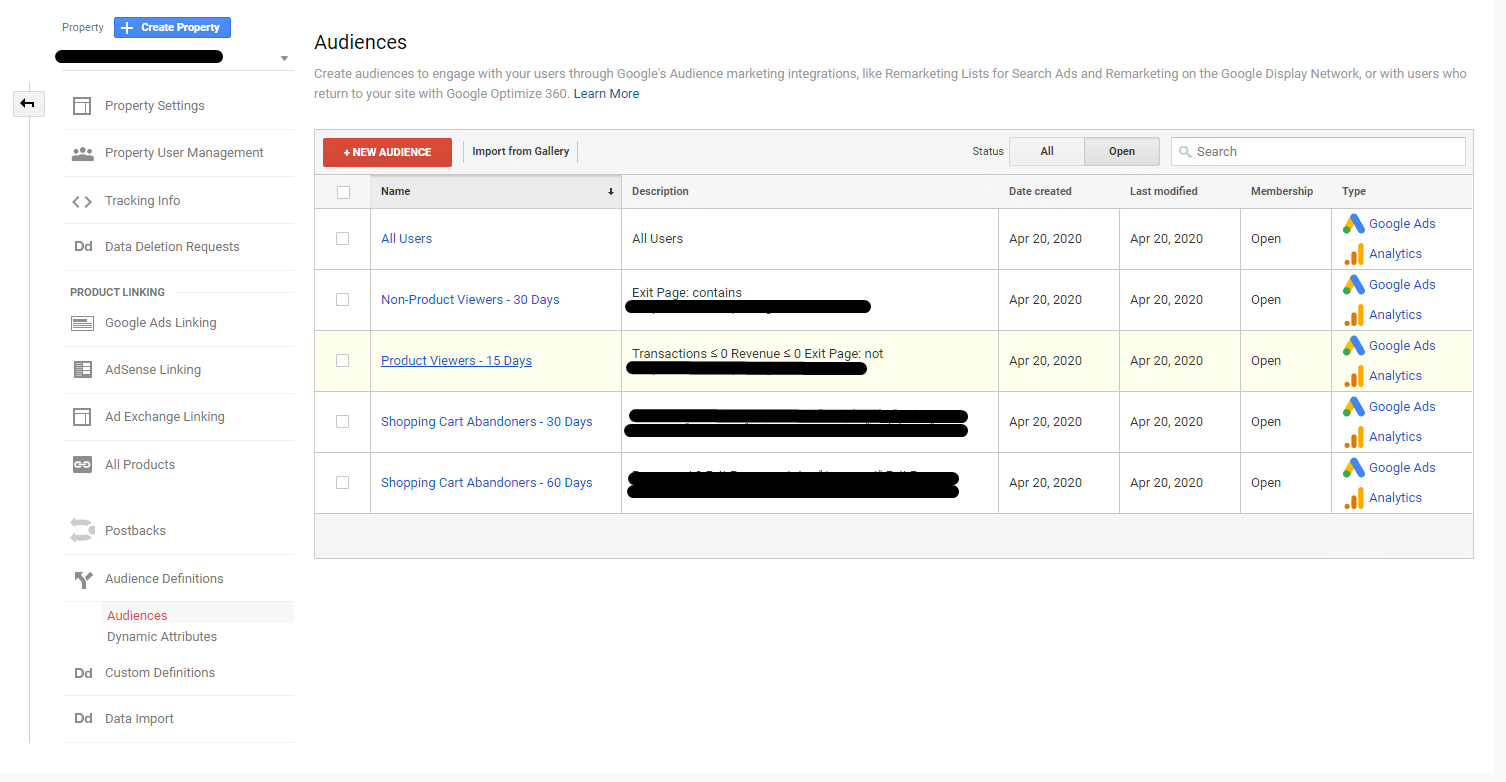Viewport: 1506px width, 782px height.
Task: Click the Postbacks arrows icon
Action: pos(82,531)
